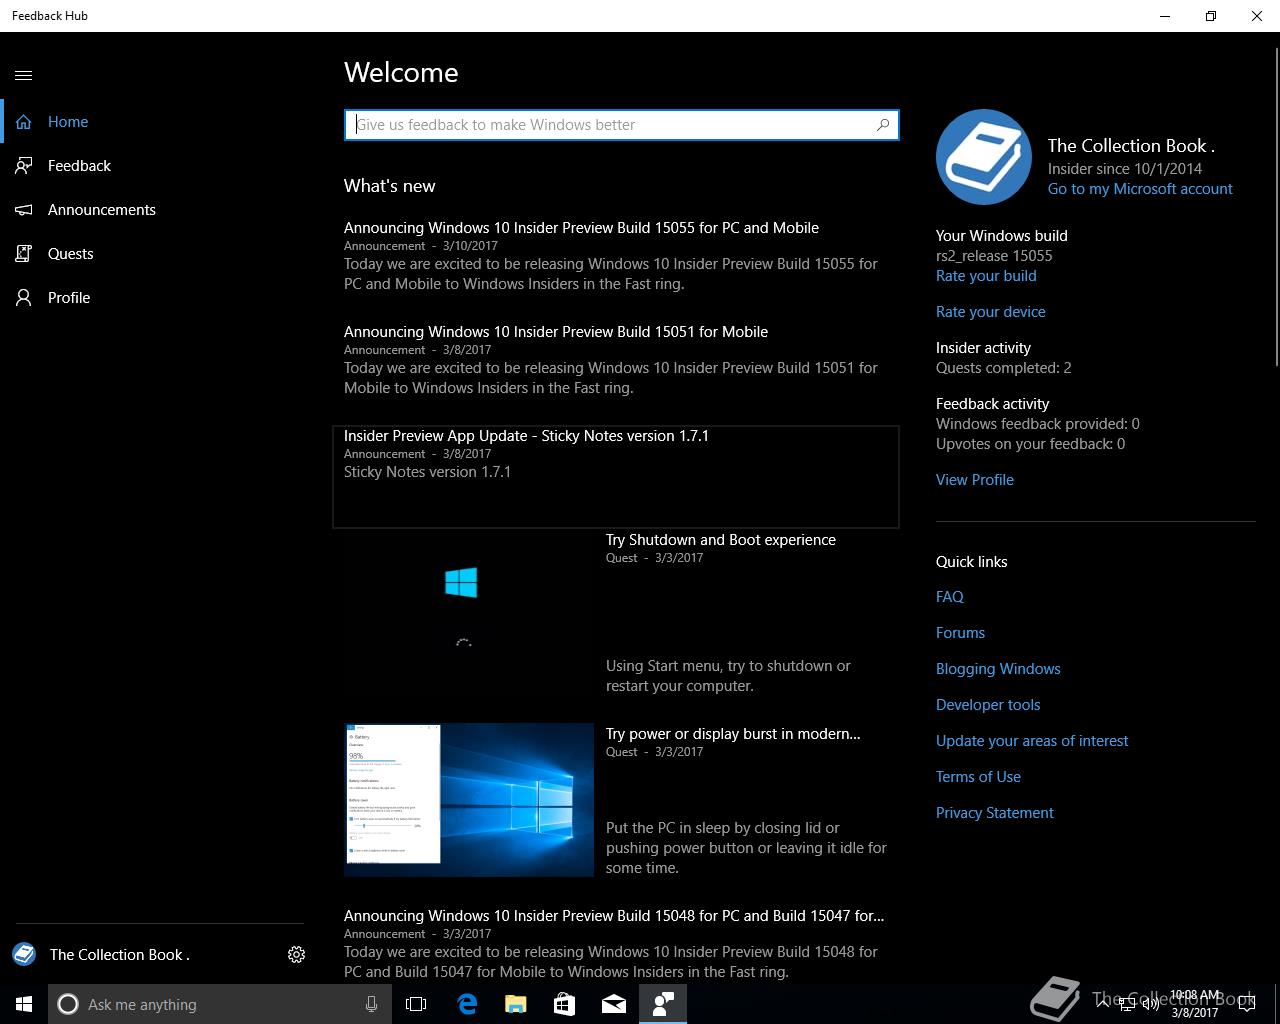Open Task View from taskbar
This screenshot has height=1024, width=1280.
click(416, 1004)
